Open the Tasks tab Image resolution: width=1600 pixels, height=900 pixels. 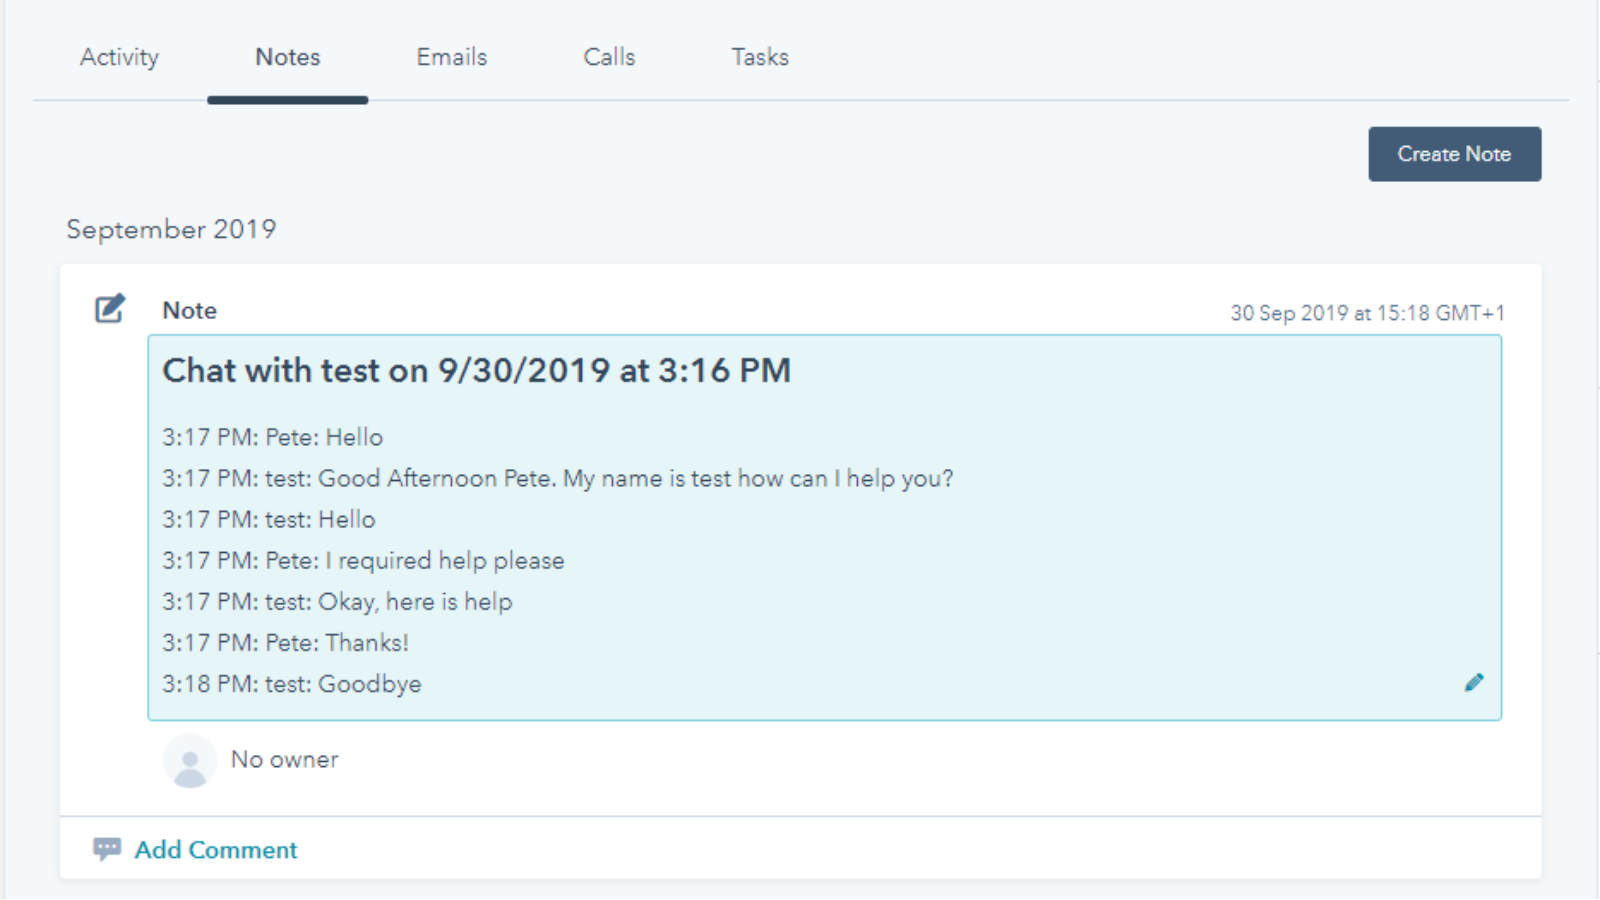coord(759,57)
